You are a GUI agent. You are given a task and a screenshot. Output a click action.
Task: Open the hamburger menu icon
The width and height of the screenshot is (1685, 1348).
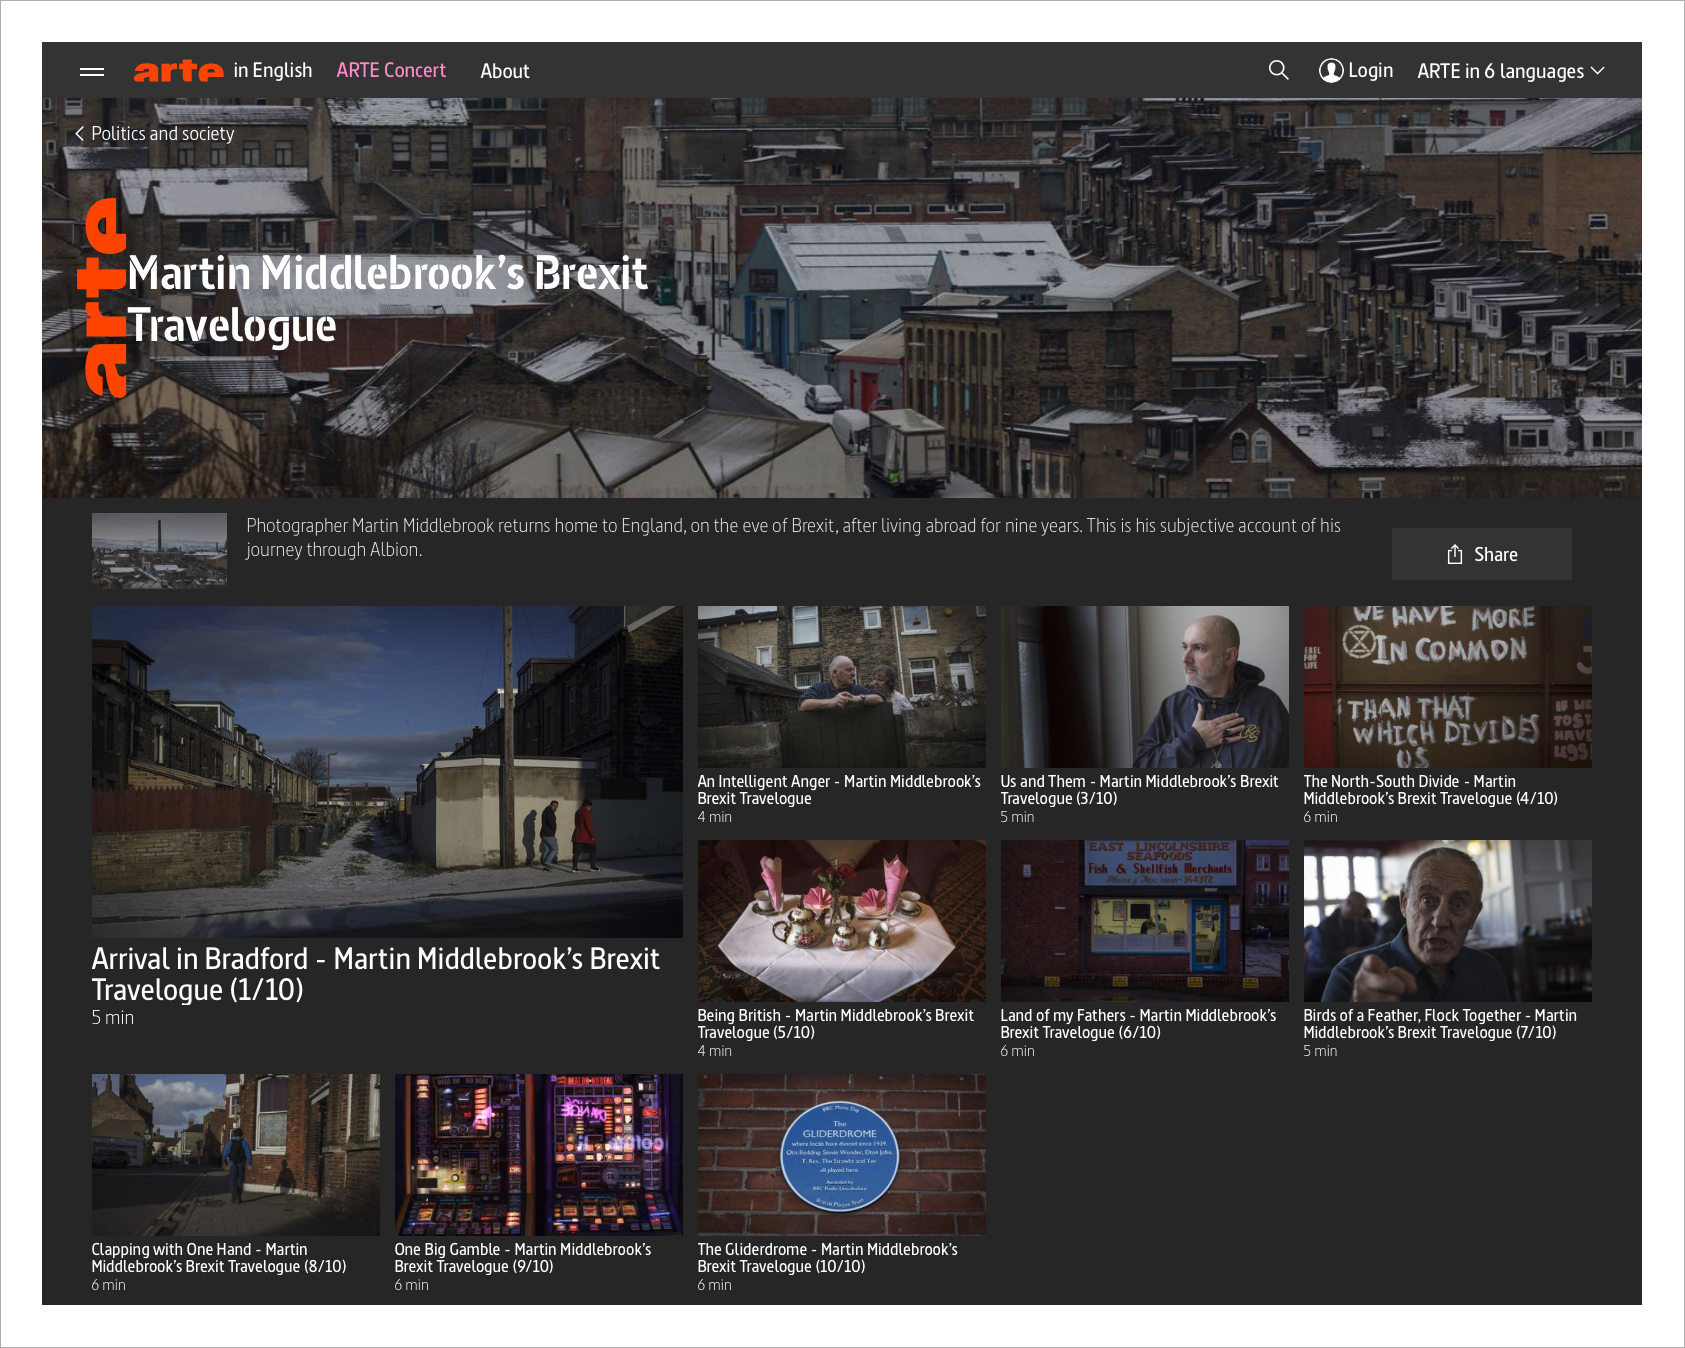(92, 71)
